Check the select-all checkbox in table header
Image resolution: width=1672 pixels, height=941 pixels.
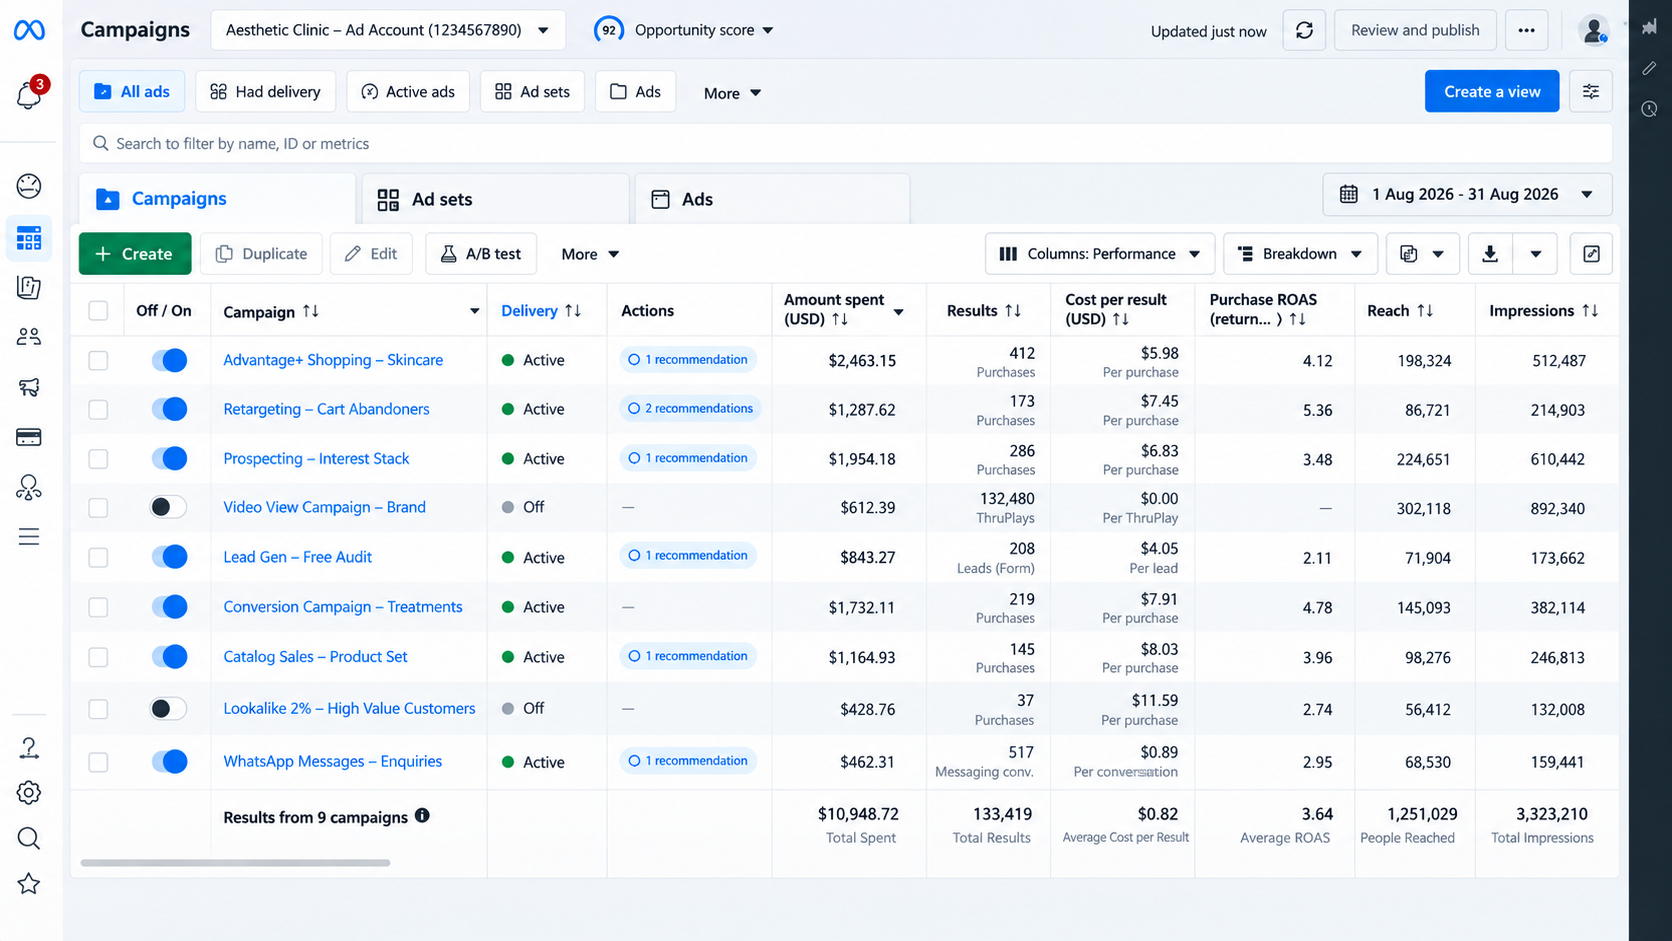pos(98,310)
